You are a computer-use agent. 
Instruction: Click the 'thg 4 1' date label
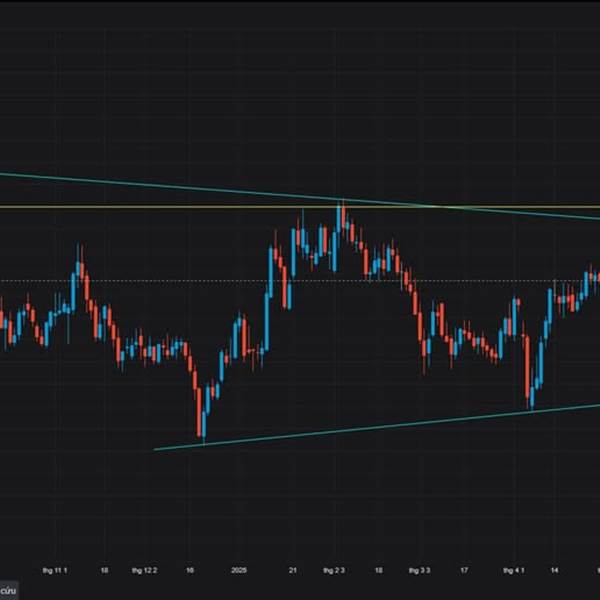514,571
